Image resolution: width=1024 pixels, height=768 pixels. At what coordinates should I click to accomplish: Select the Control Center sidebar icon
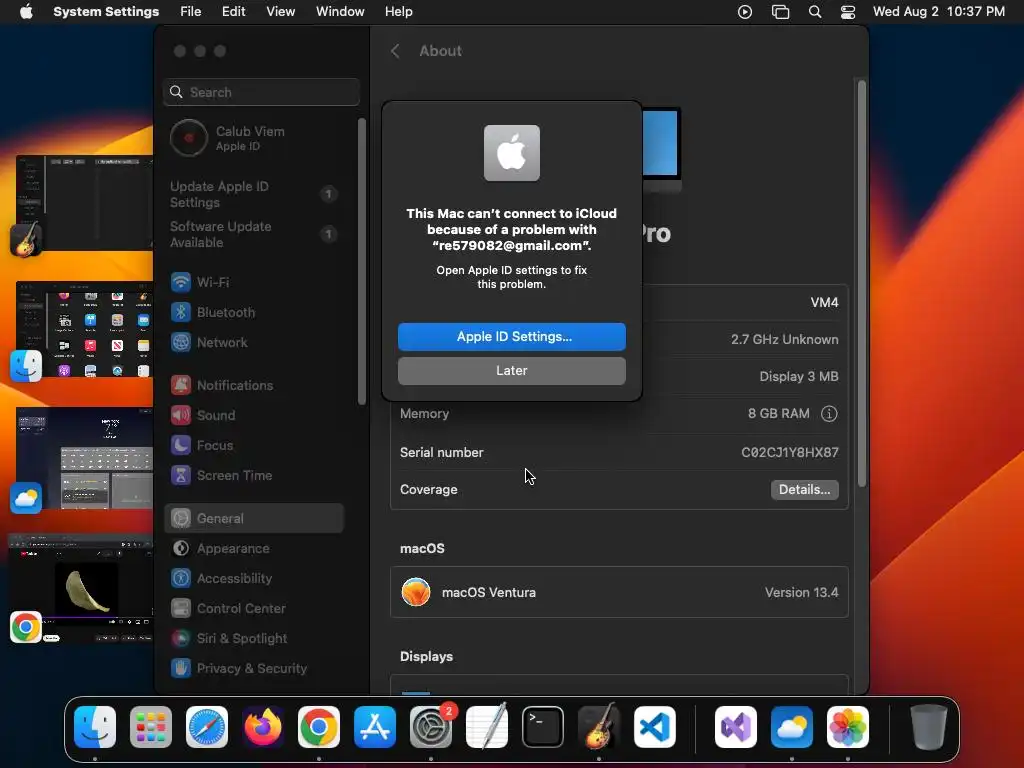181,609
